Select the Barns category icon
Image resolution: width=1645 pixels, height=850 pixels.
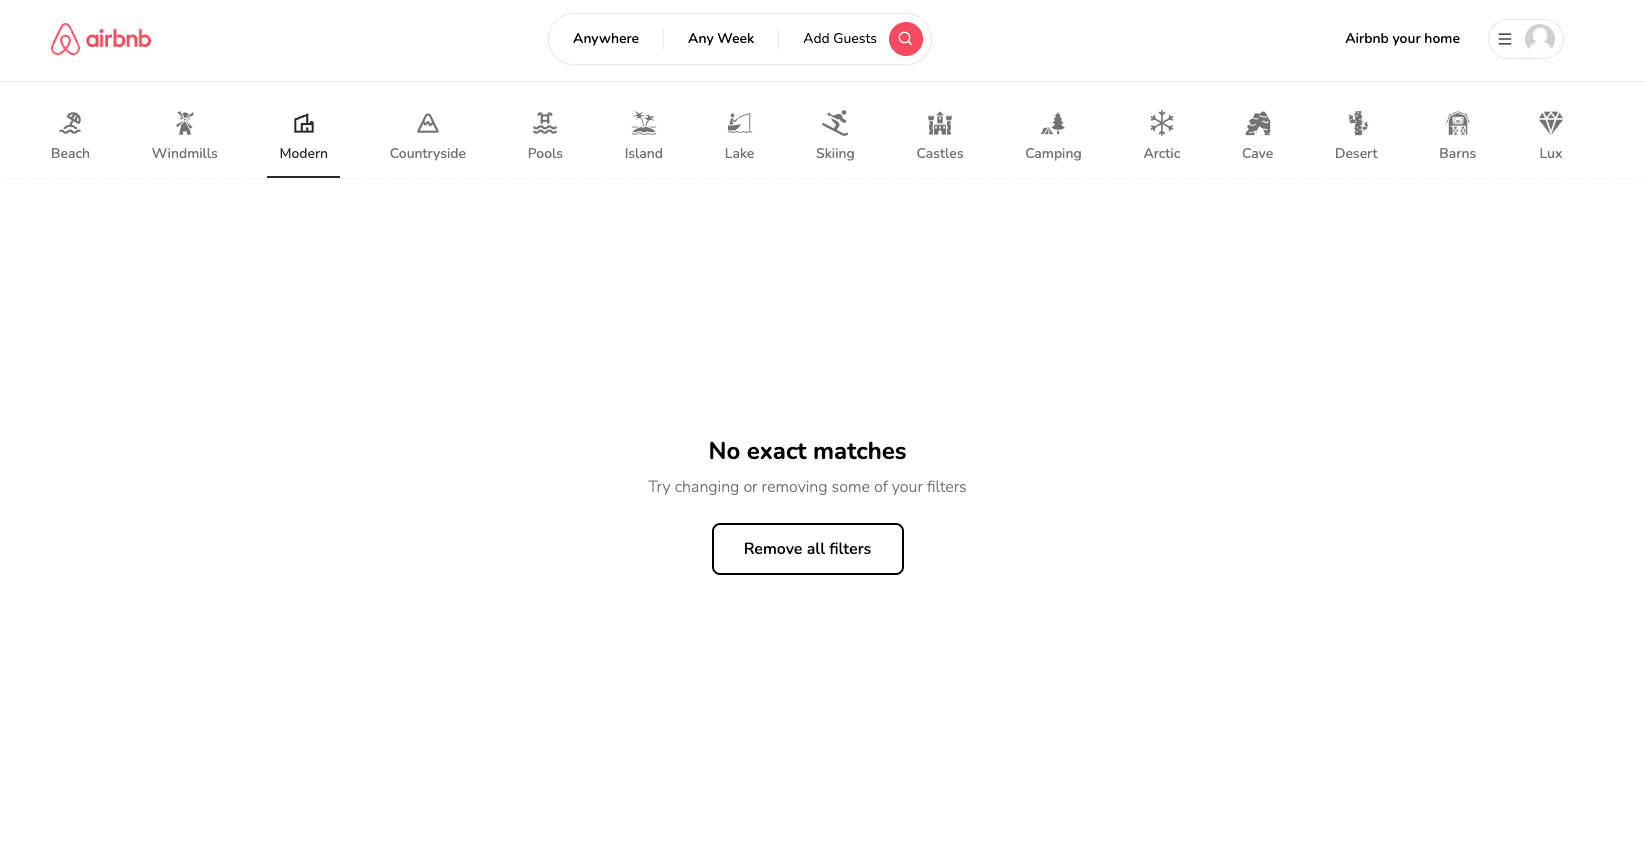click(1458, 123)
